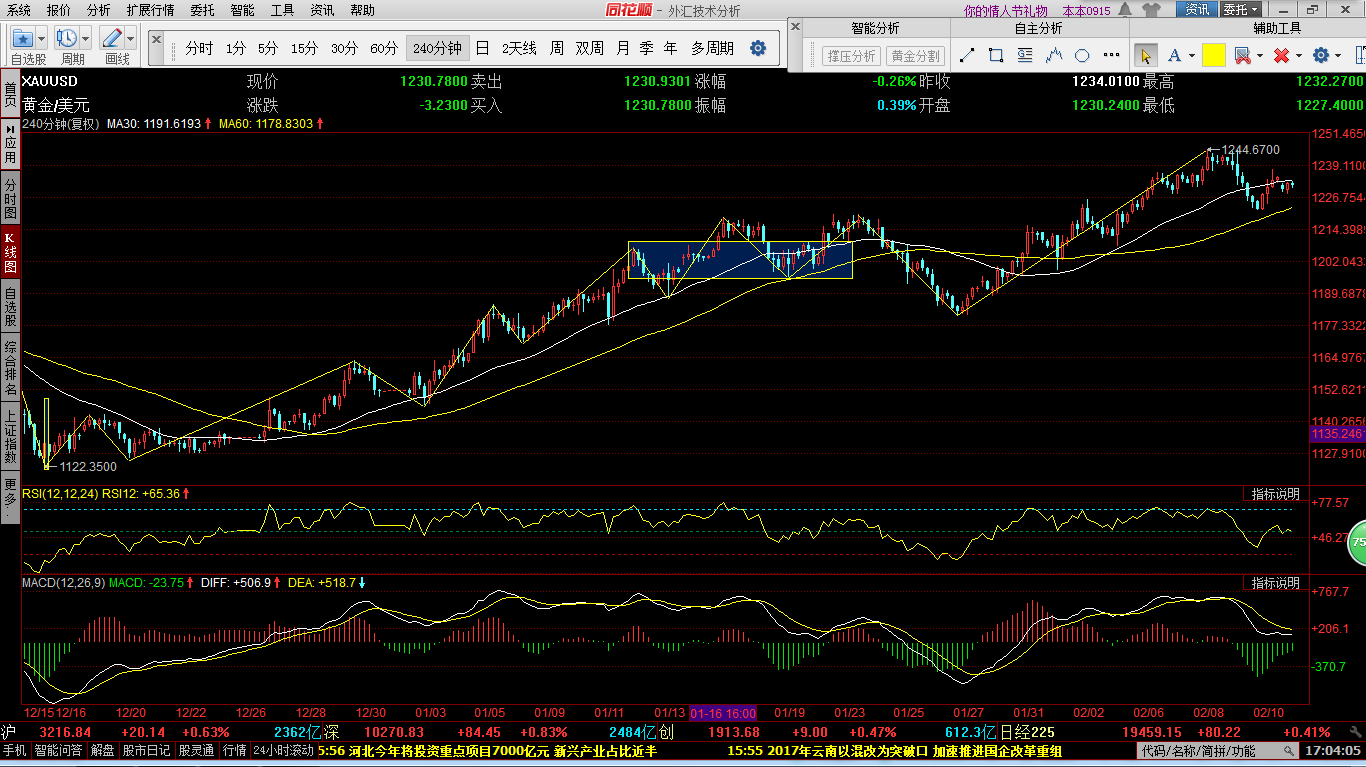Screen dimensions: 1366x767
Task: Click the 画线 pencil icon
Action: [x=111, y=39]
